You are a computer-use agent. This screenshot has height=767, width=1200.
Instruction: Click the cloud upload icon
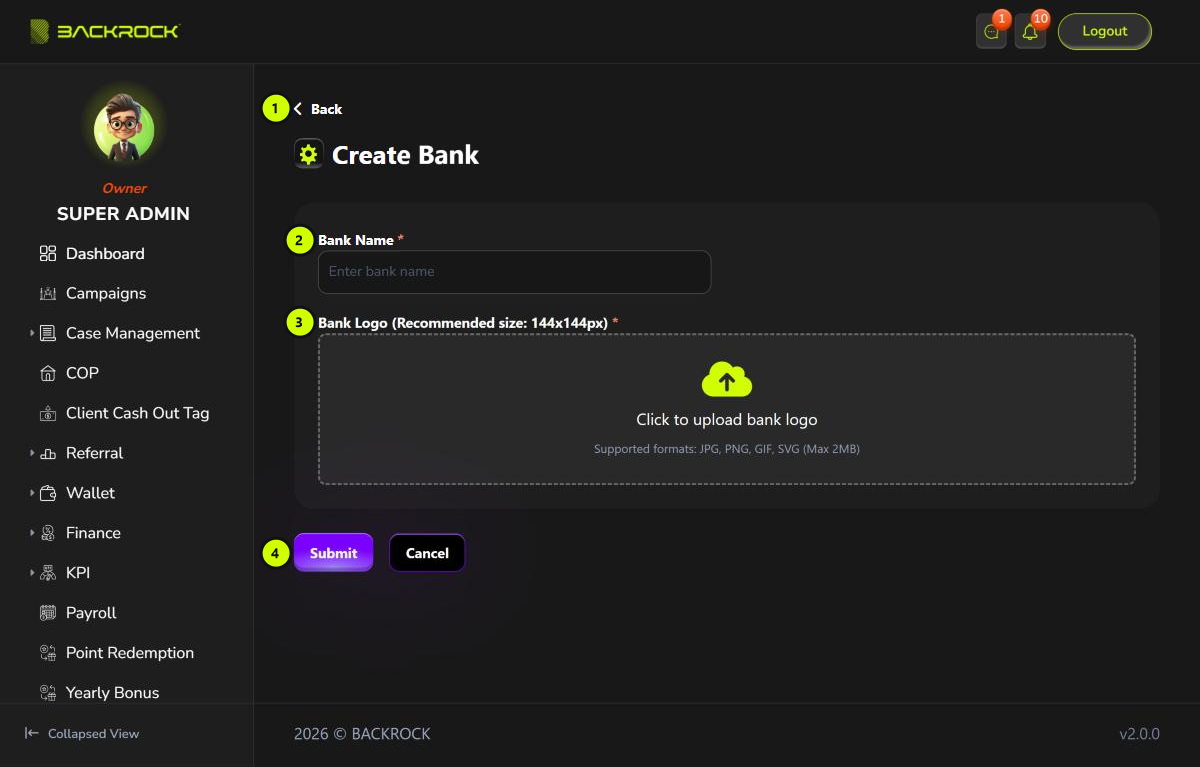tap(727, 380)
